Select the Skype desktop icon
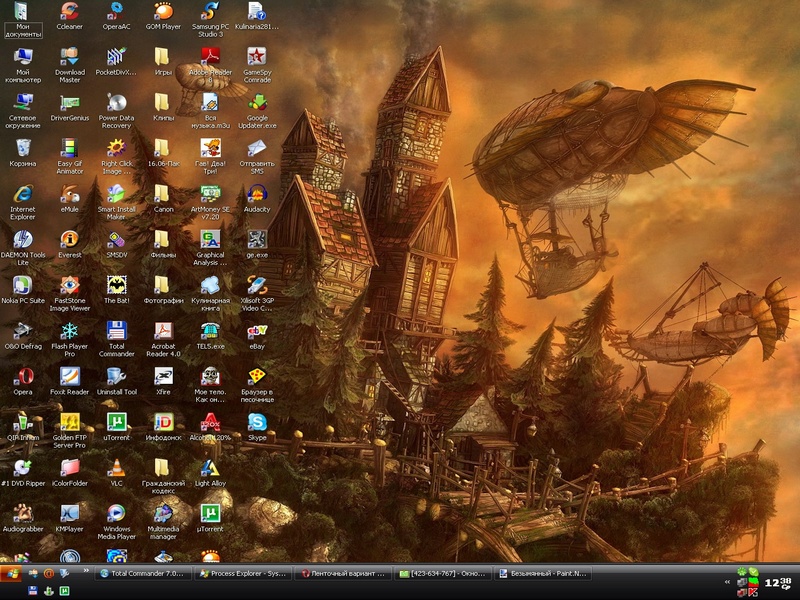 [x=257, y=422]
